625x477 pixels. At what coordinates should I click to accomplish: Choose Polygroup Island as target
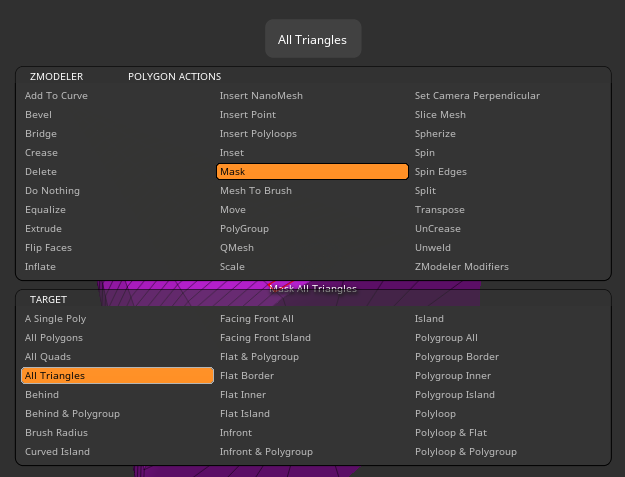455,395
